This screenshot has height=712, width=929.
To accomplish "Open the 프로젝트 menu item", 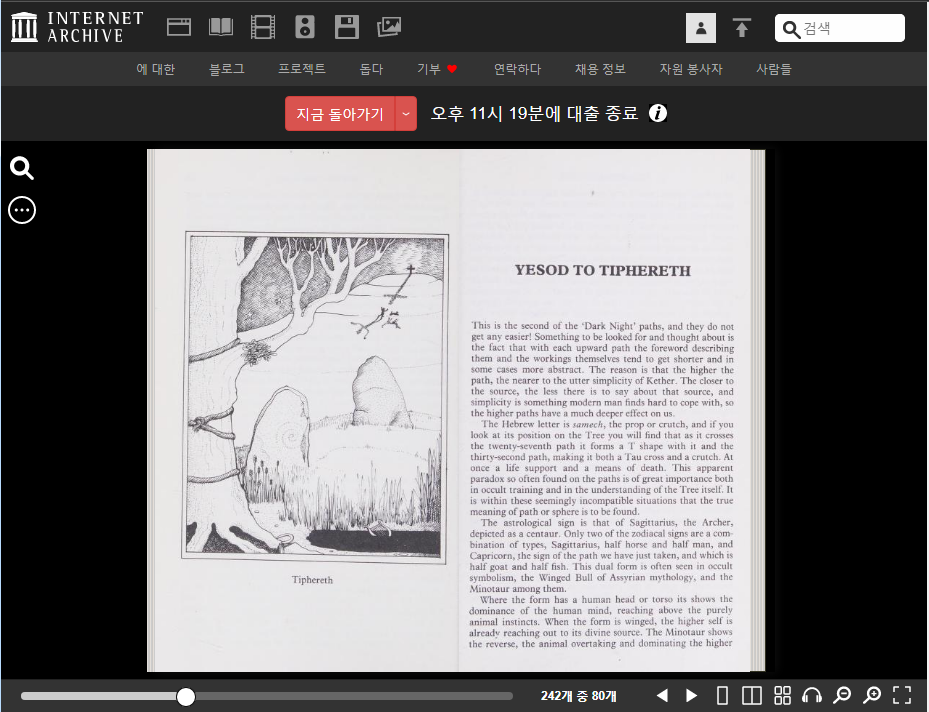I will point(302,69).
